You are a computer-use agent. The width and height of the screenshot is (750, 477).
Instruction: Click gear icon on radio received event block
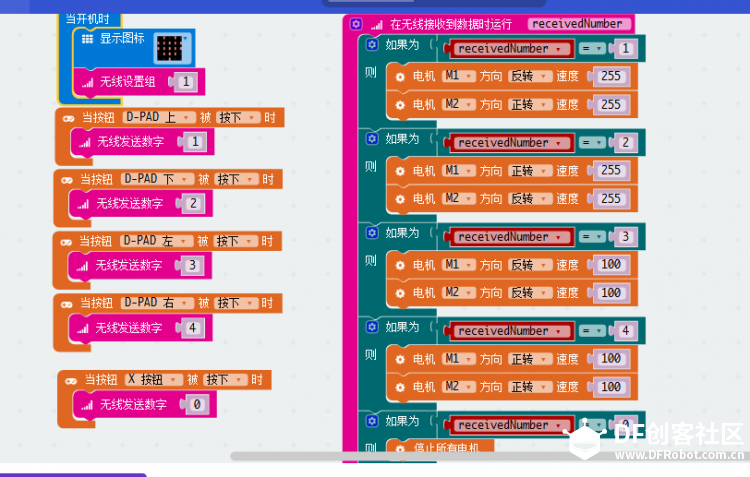coord(355,24)
